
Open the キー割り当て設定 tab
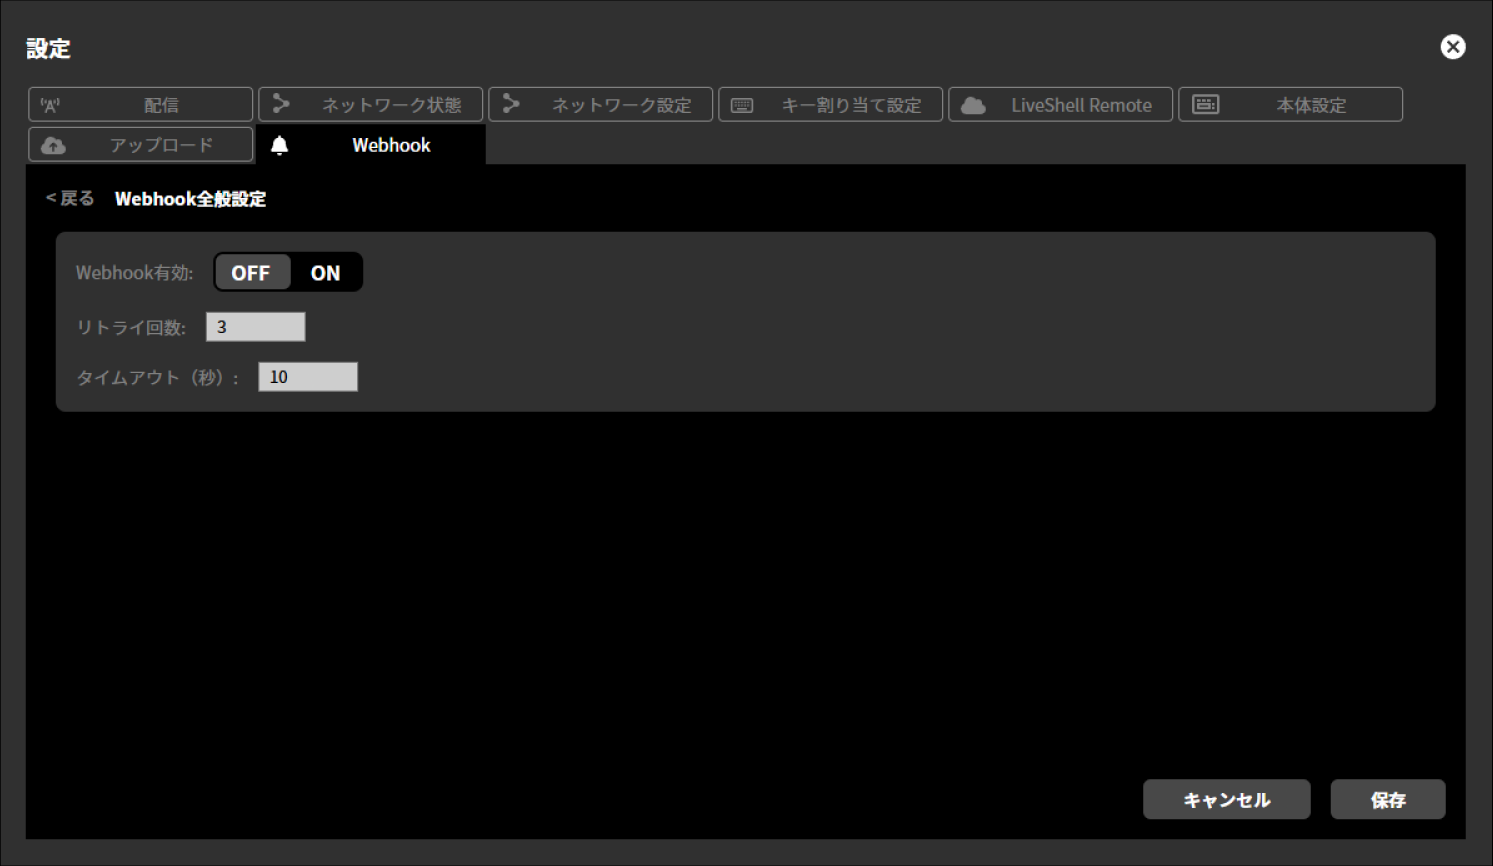click(830, 104)
